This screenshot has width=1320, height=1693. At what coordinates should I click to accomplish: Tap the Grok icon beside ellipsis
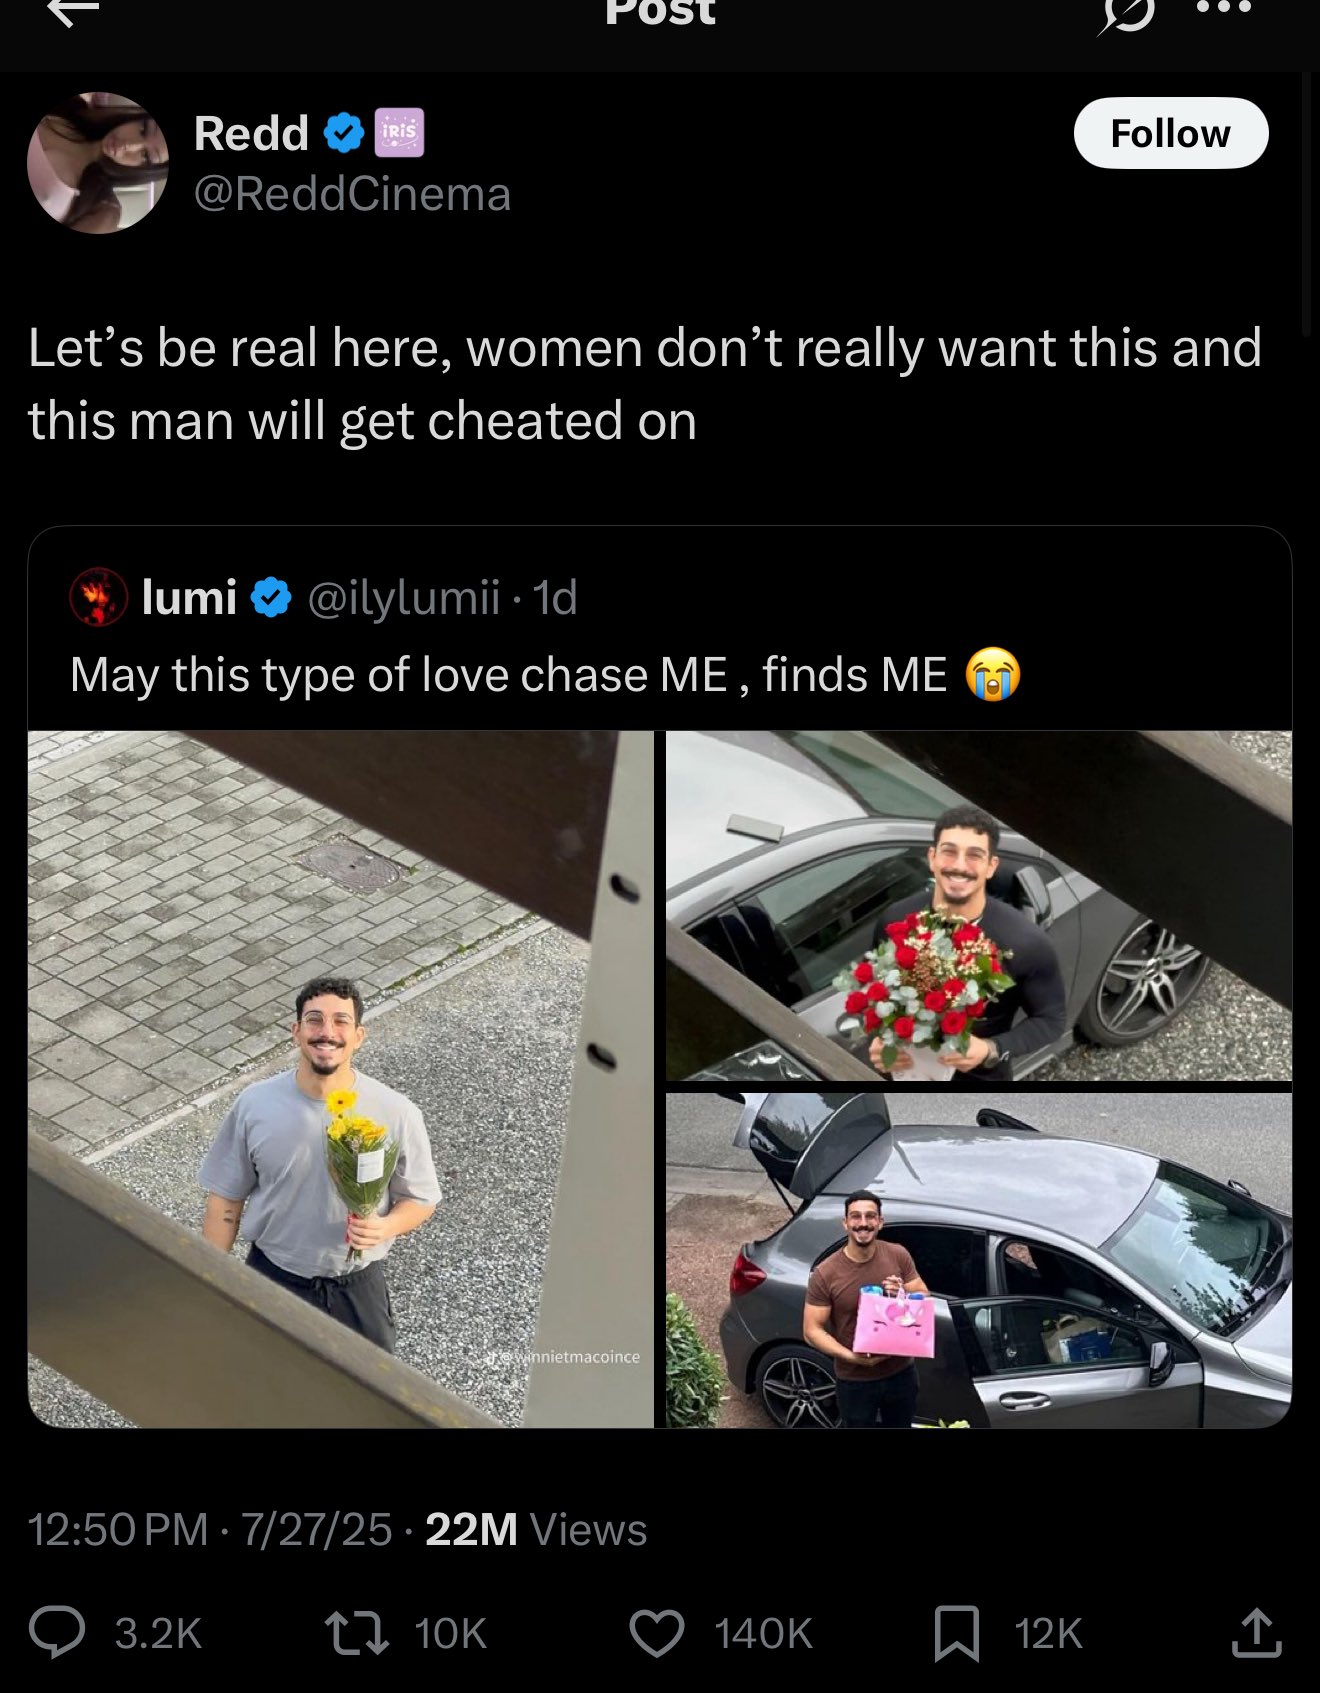[x=1127, y=14]
